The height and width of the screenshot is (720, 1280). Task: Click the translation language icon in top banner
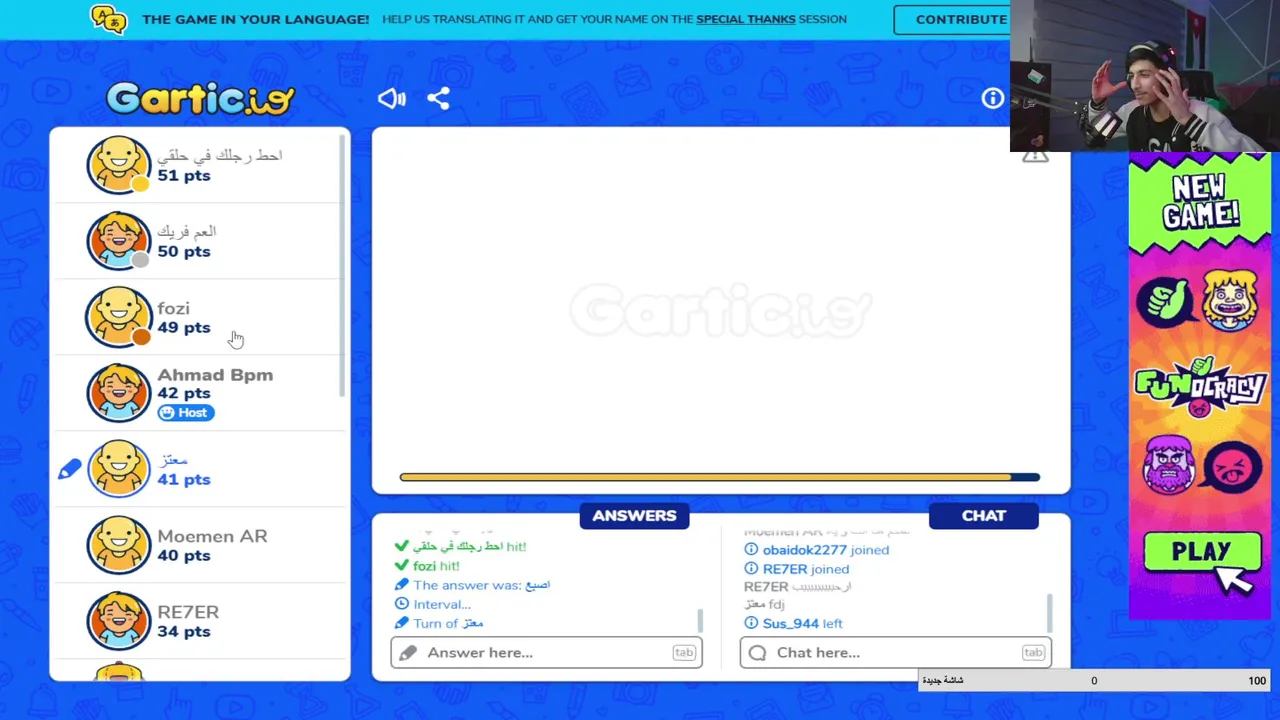point(108,18)
